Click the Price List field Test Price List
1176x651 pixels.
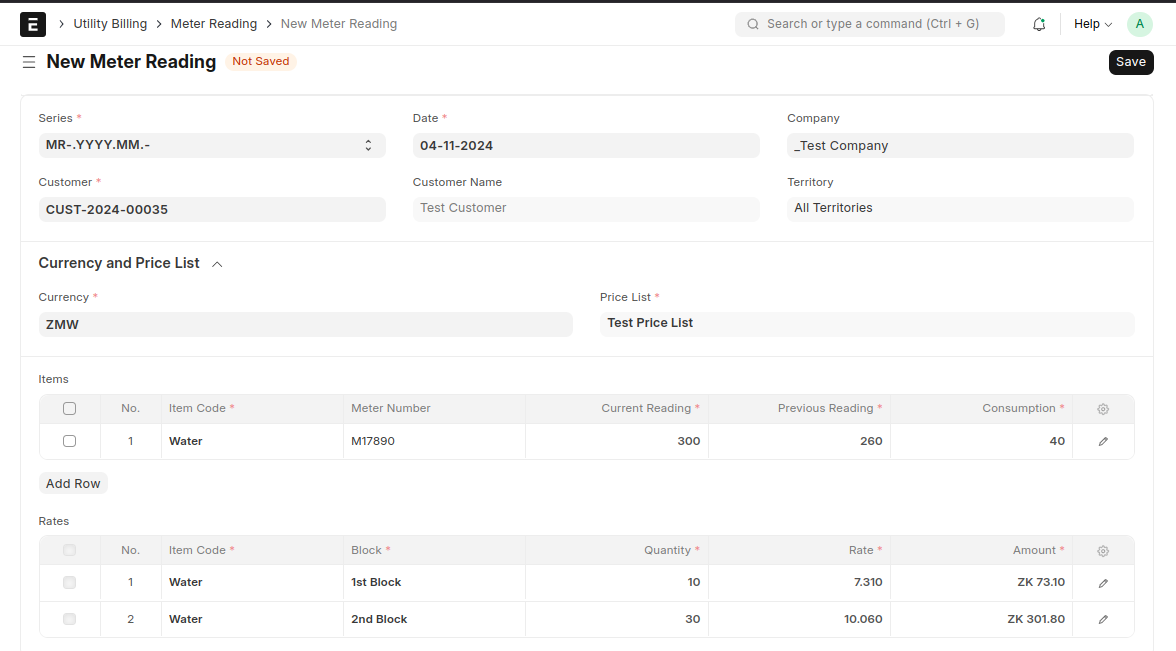(866, 324)
